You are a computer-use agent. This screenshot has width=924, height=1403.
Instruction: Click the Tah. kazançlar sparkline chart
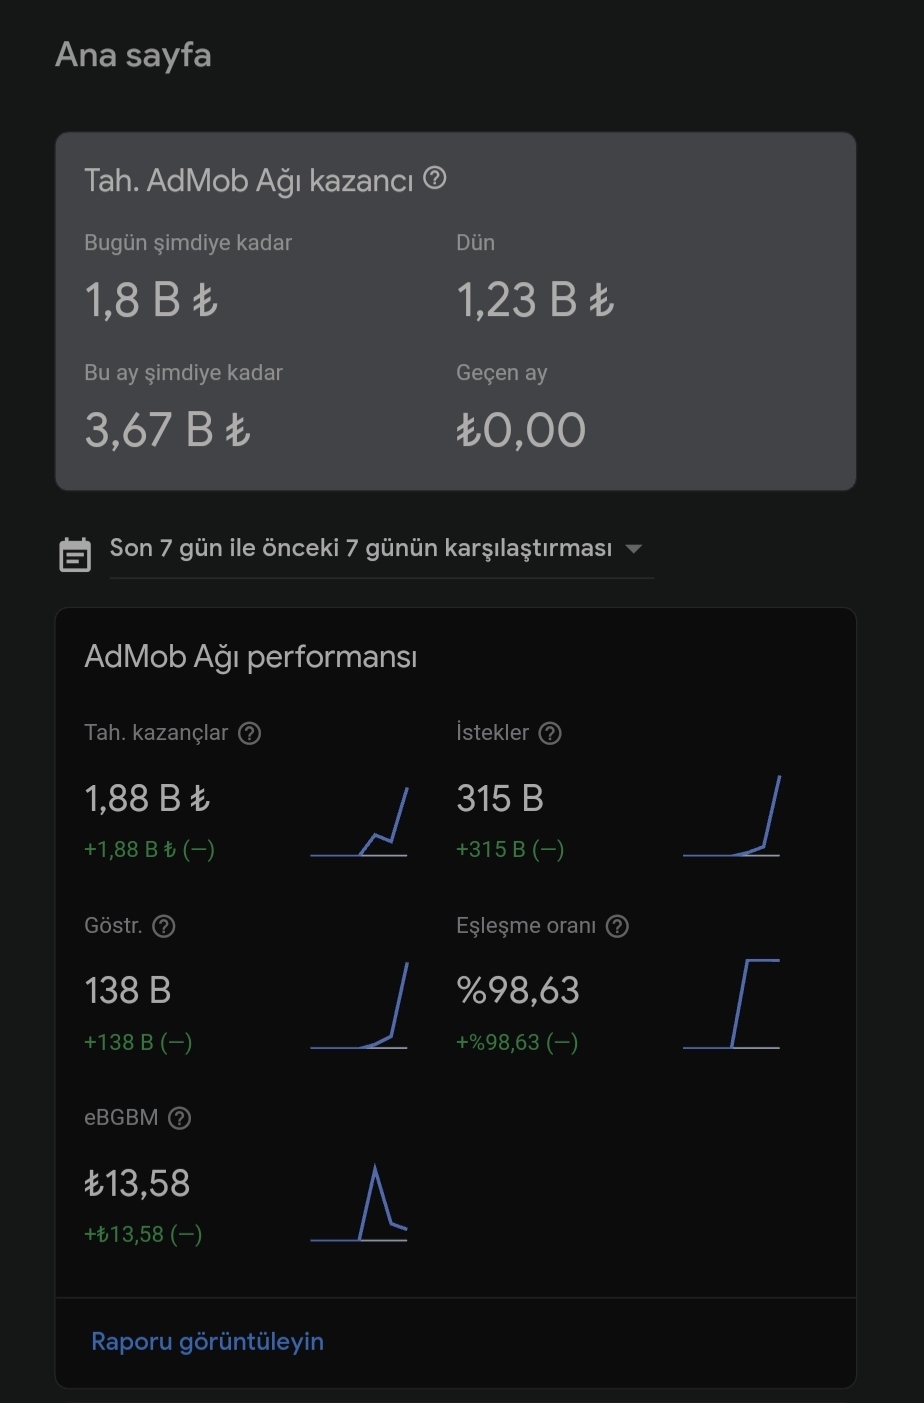click(x=359, y=821)
